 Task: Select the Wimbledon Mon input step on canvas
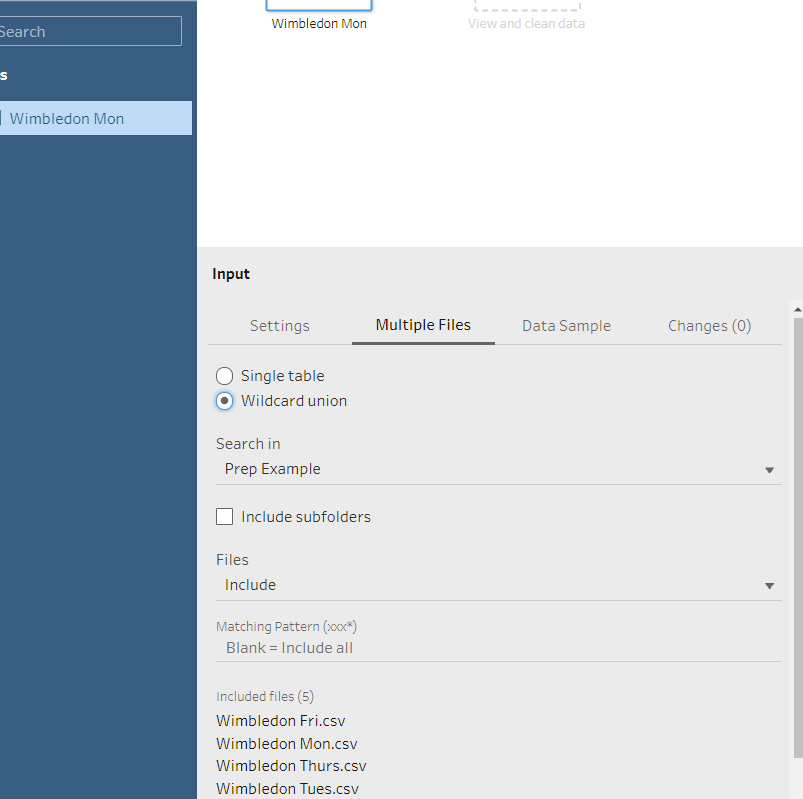pos(319,5)
